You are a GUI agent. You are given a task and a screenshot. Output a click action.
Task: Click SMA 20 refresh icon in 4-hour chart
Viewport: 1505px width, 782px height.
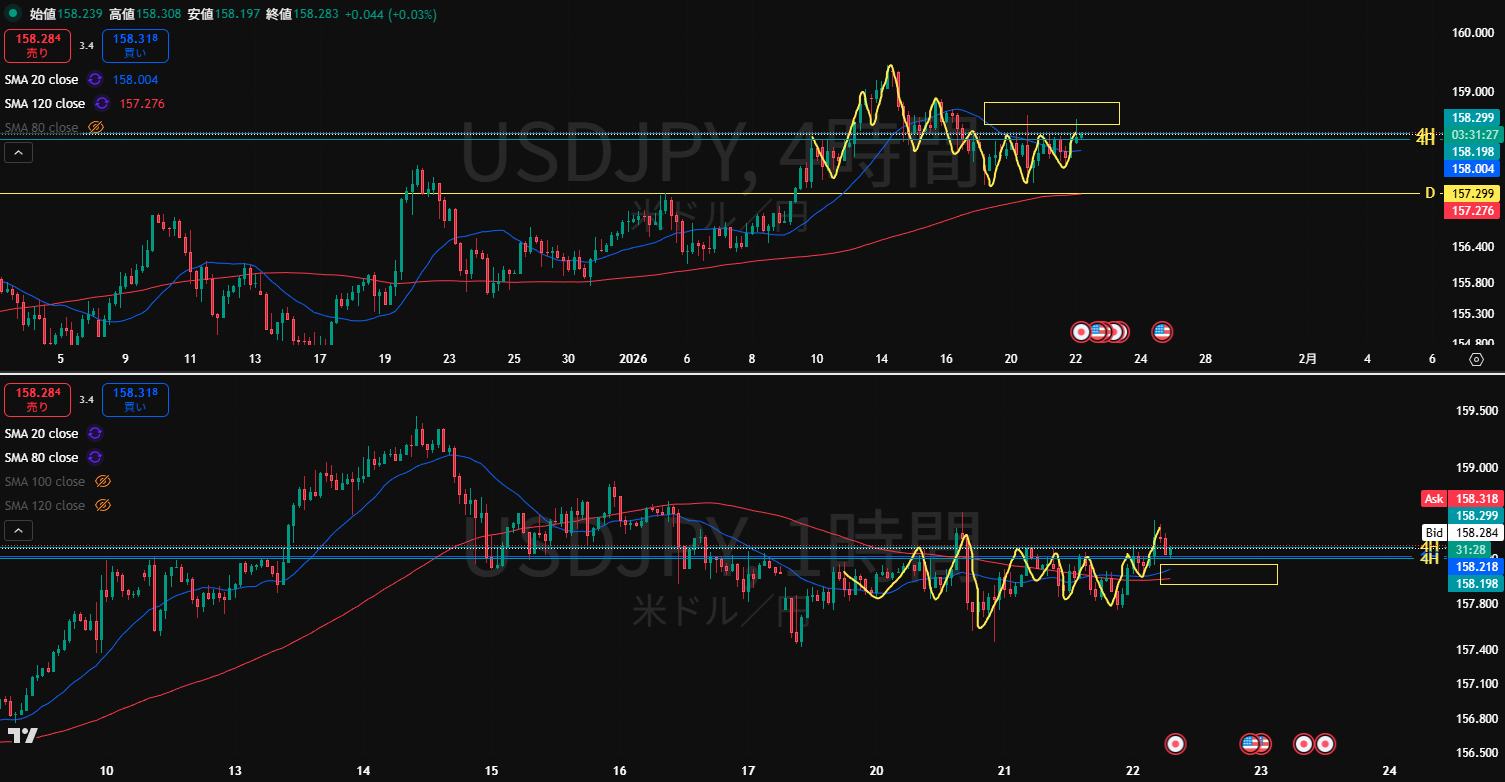pos(95,79)
